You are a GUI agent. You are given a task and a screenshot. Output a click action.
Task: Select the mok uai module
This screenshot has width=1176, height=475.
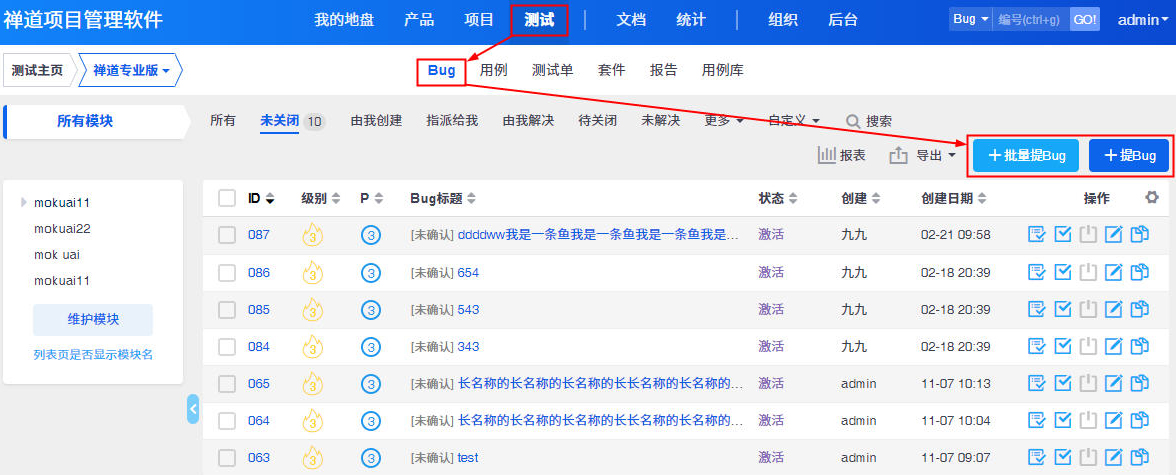point(57,255)
